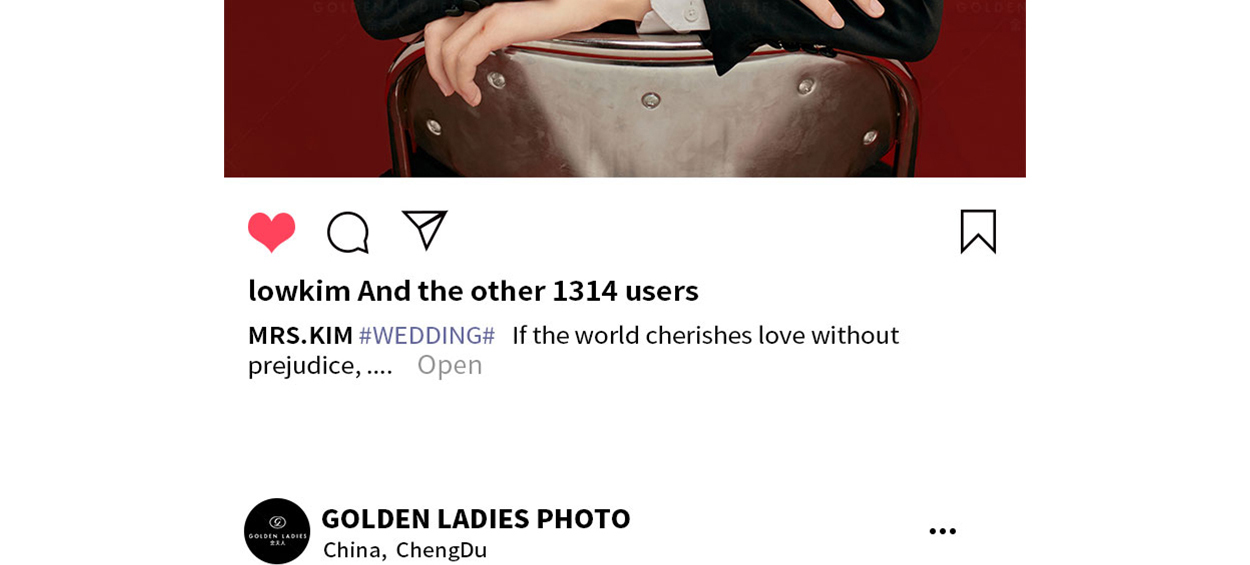Save the post with the bookmark icon
Screen dimensions: 1250x565
978,231
